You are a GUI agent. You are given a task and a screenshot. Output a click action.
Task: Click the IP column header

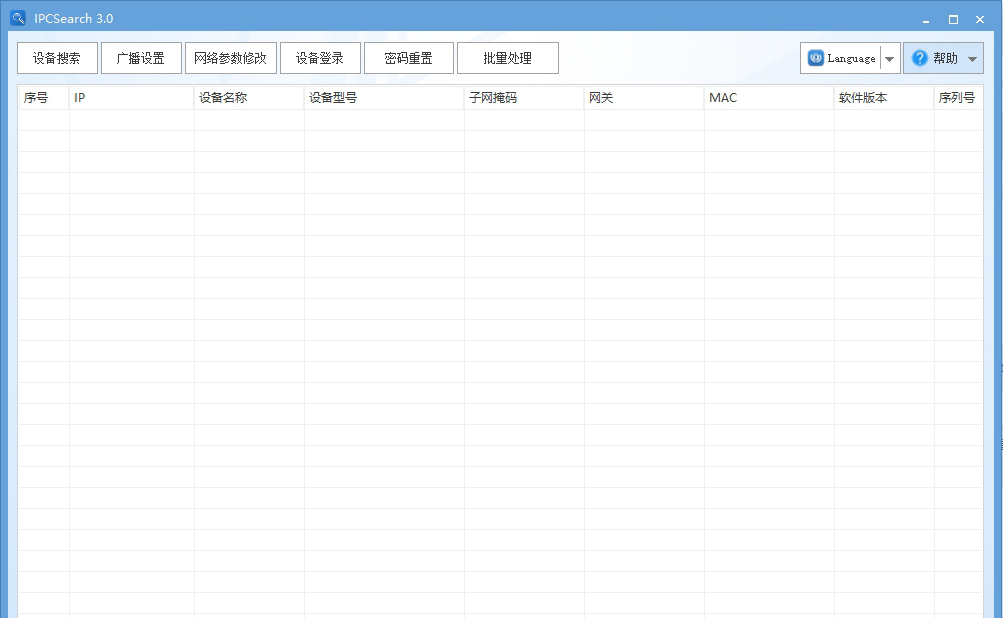coord(131,98)
